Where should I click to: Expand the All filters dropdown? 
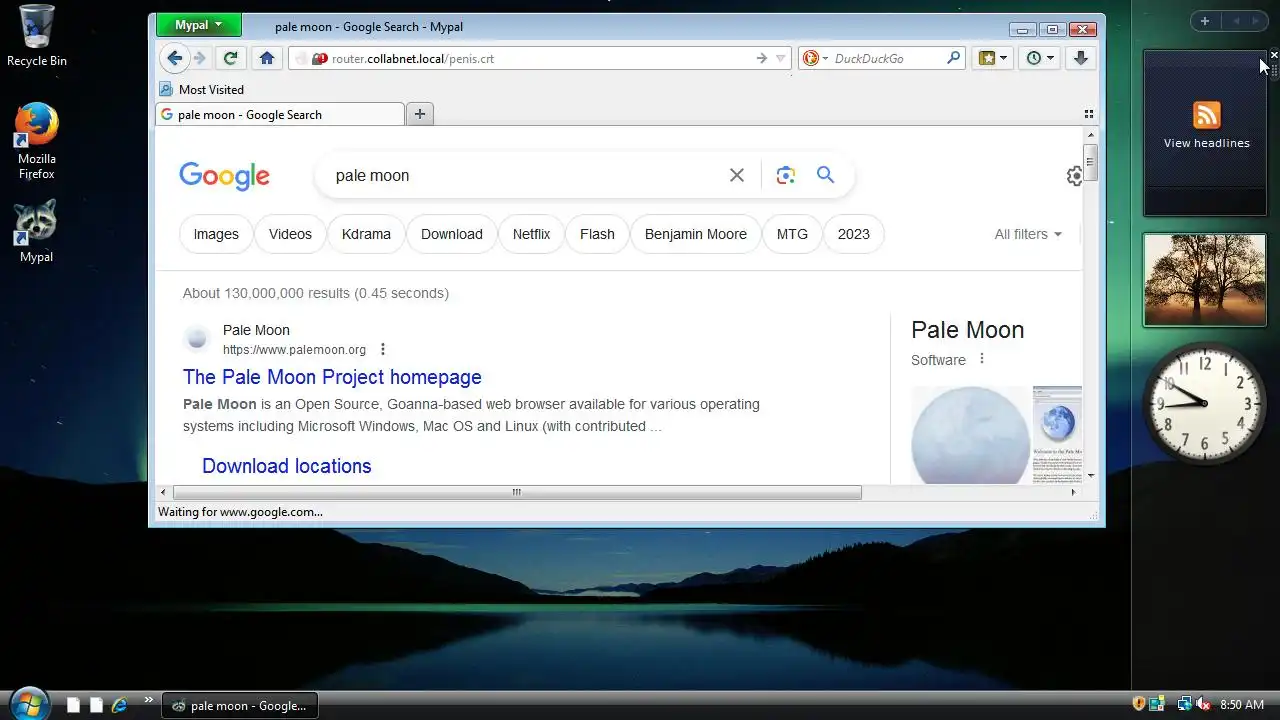(1028, 234)
